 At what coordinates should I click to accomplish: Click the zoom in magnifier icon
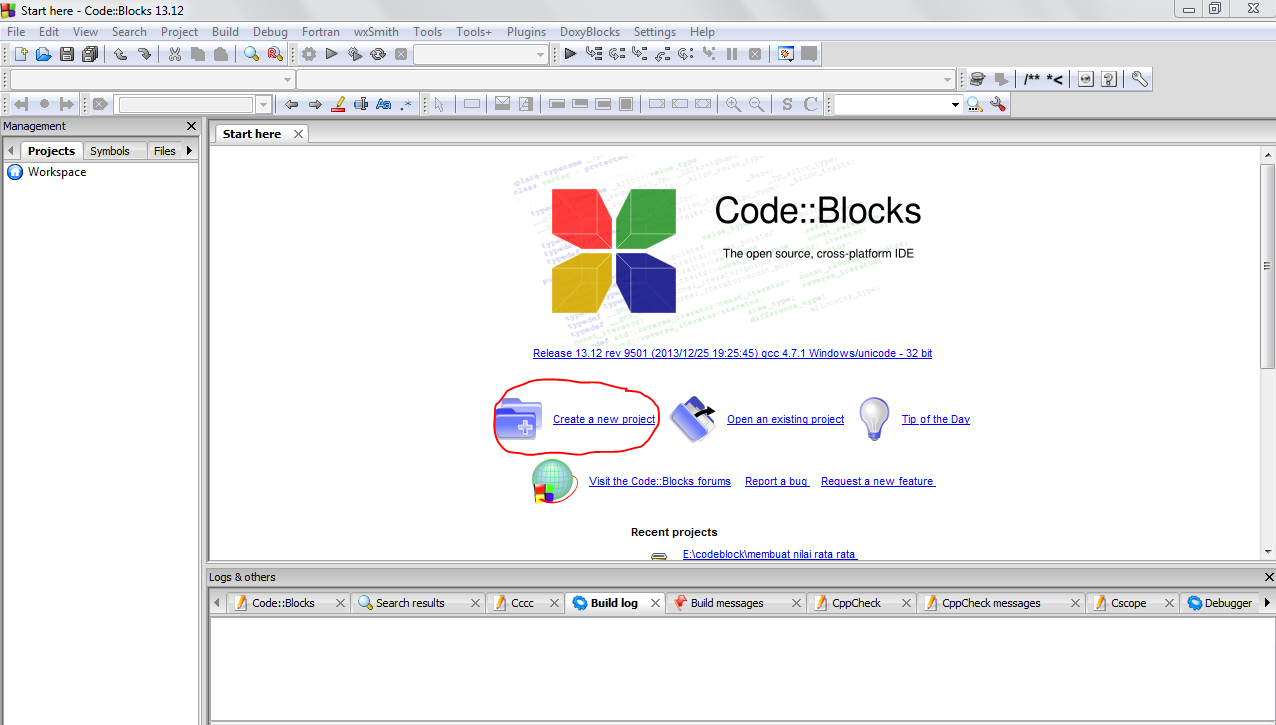click(734, 104)
